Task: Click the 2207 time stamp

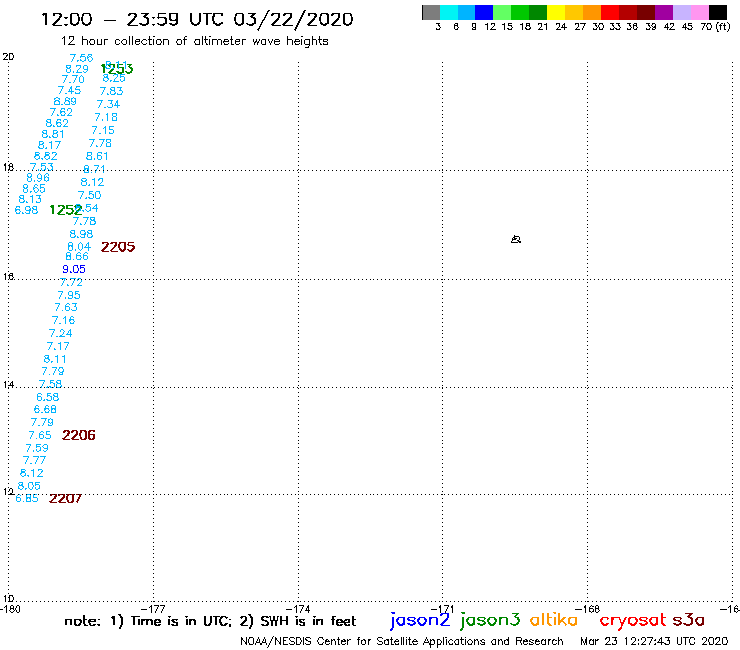Action: pos(66,498)
